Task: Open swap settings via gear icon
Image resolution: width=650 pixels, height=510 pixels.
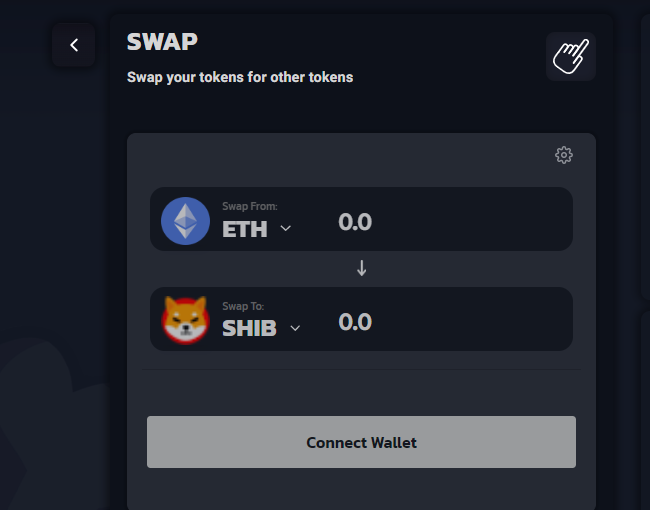Action: 564,155
